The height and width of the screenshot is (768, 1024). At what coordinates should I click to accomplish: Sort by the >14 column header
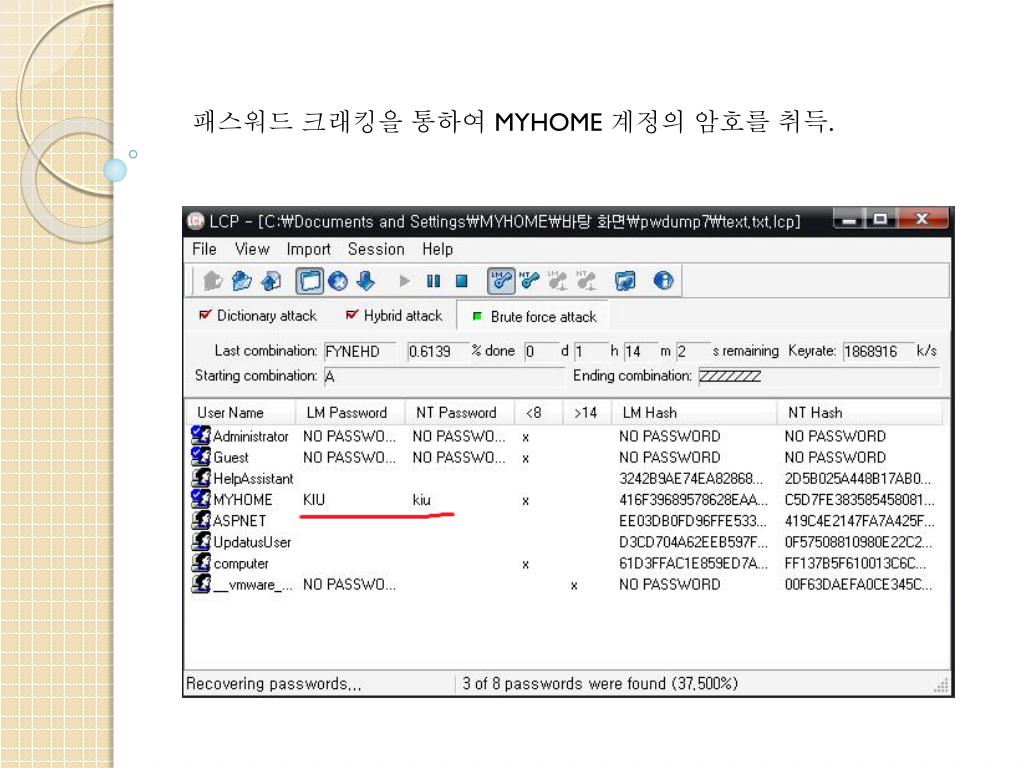pyautogui.click(x=588, y=413)
